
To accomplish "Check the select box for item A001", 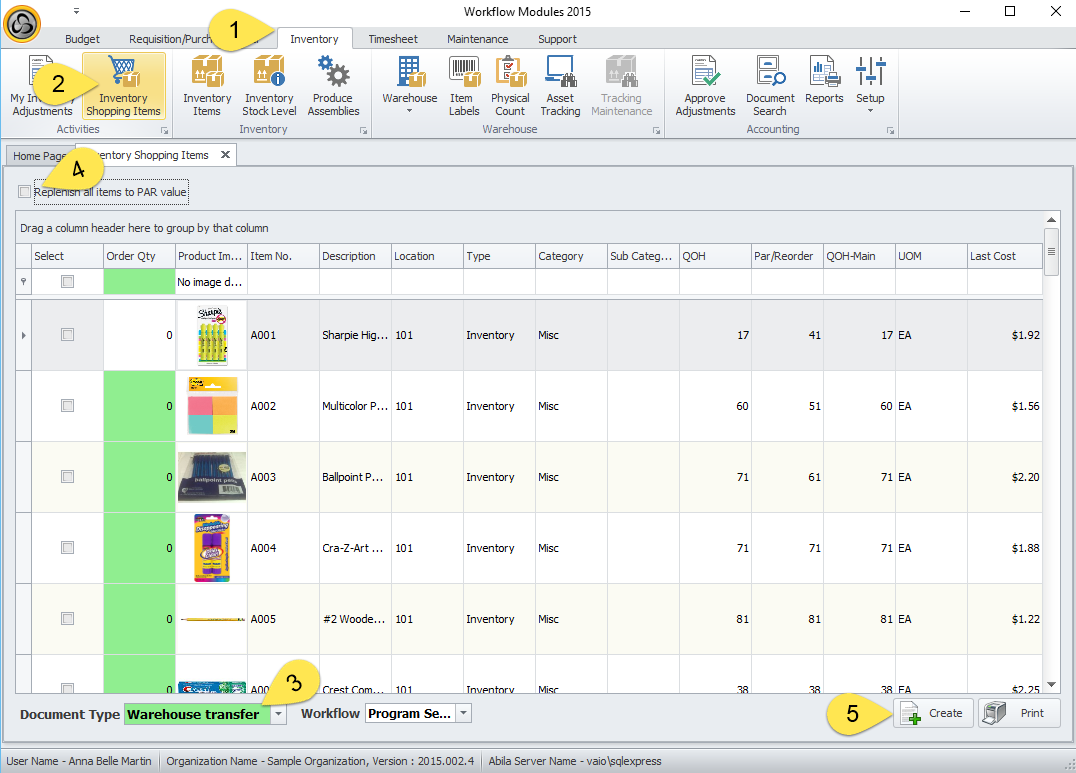I will click(67, 335).
